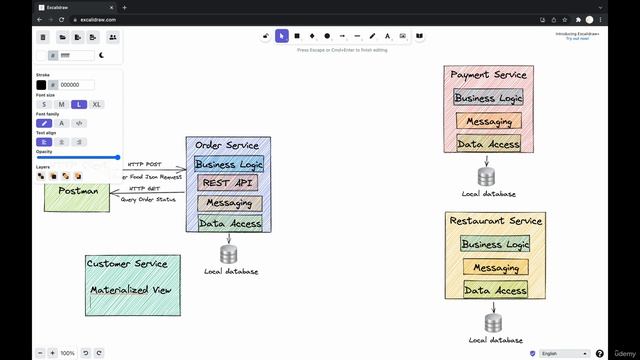Choose the code font family
Viewport: 640px width, 360px height.
(79, 123)
